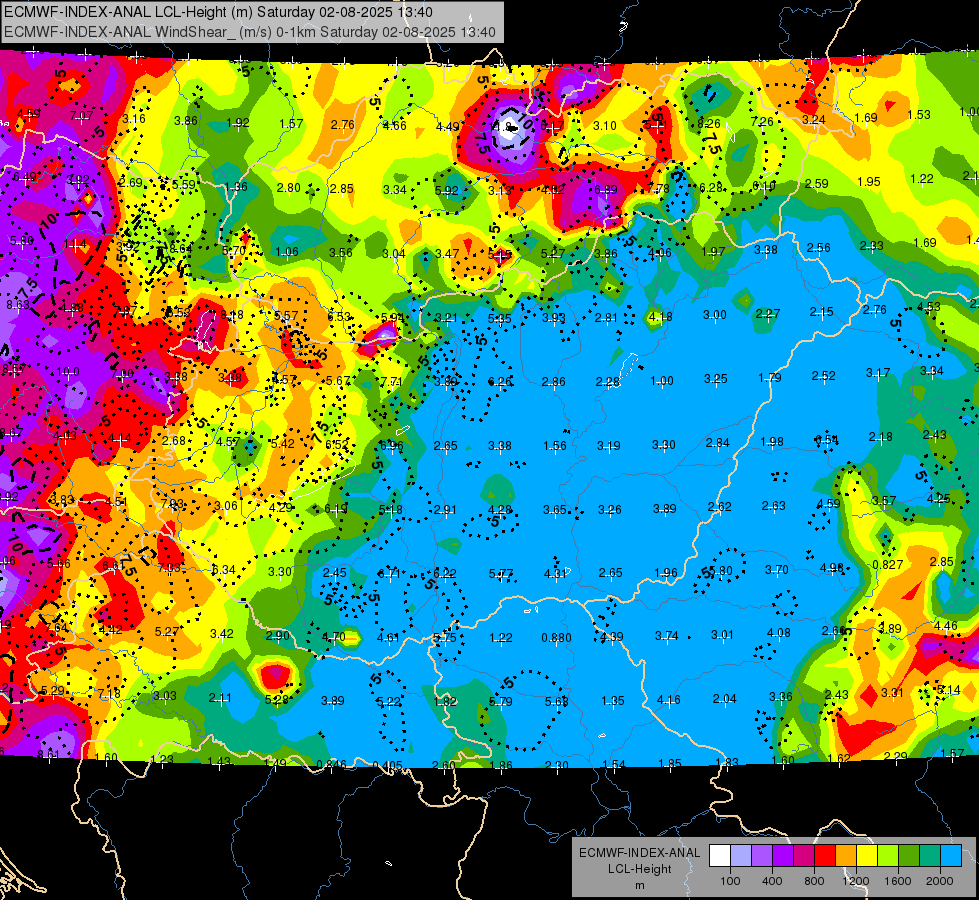Click the 0.846 value on bottom edge
This screenshot has width=979, height=900.
332,764
